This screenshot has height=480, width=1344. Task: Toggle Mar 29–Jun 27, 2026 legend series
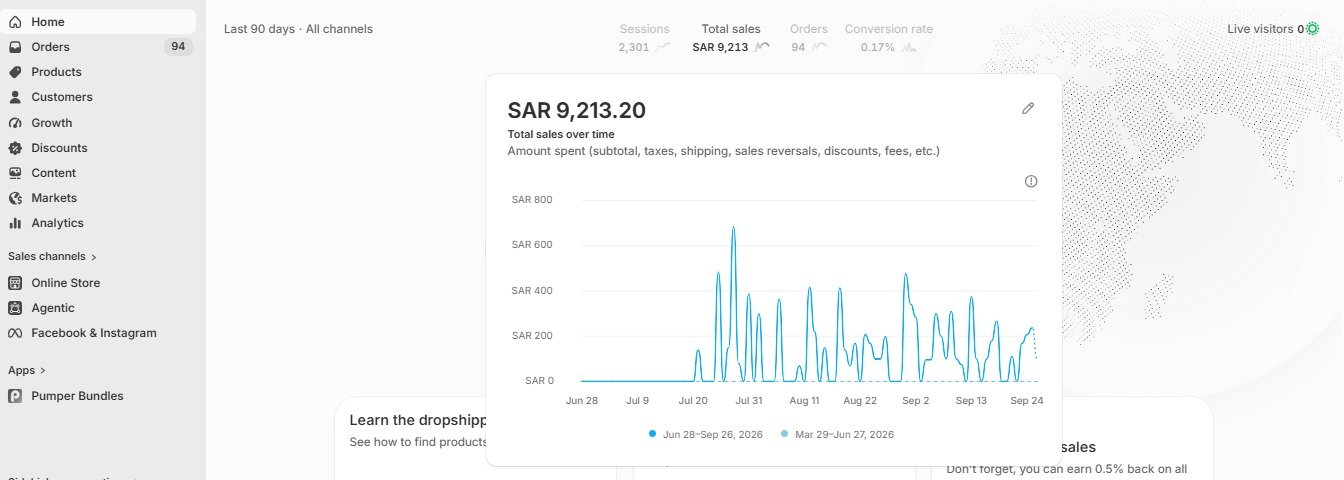tap(837, 434)
